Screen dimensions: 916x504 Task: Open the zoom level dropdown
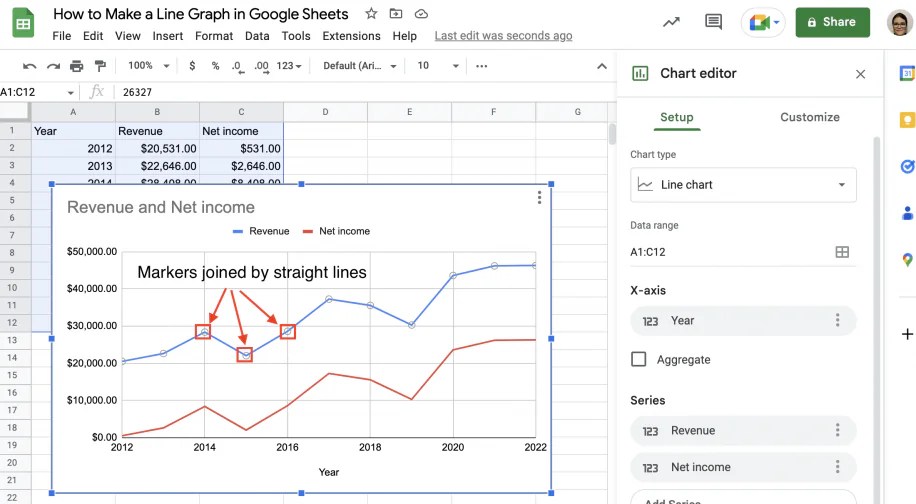[148, 66]
